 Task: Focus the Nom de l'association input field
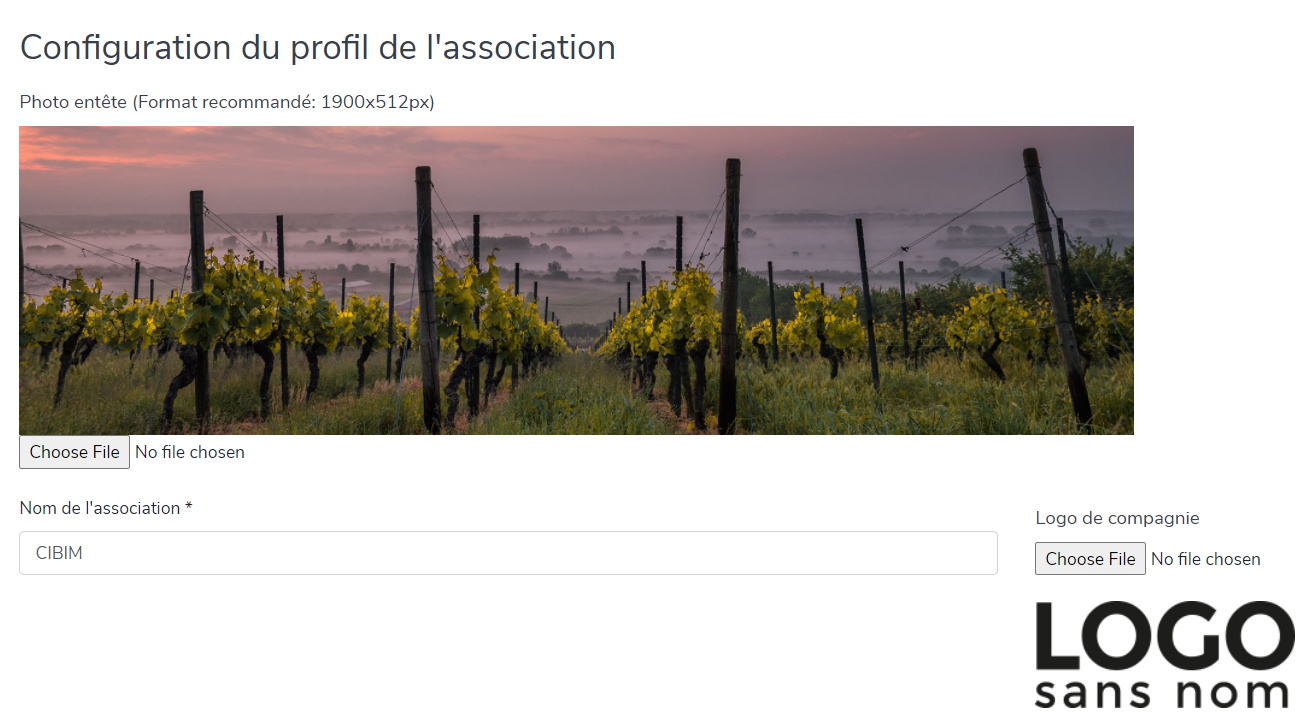pyautogui.click(x=508, y=553)
